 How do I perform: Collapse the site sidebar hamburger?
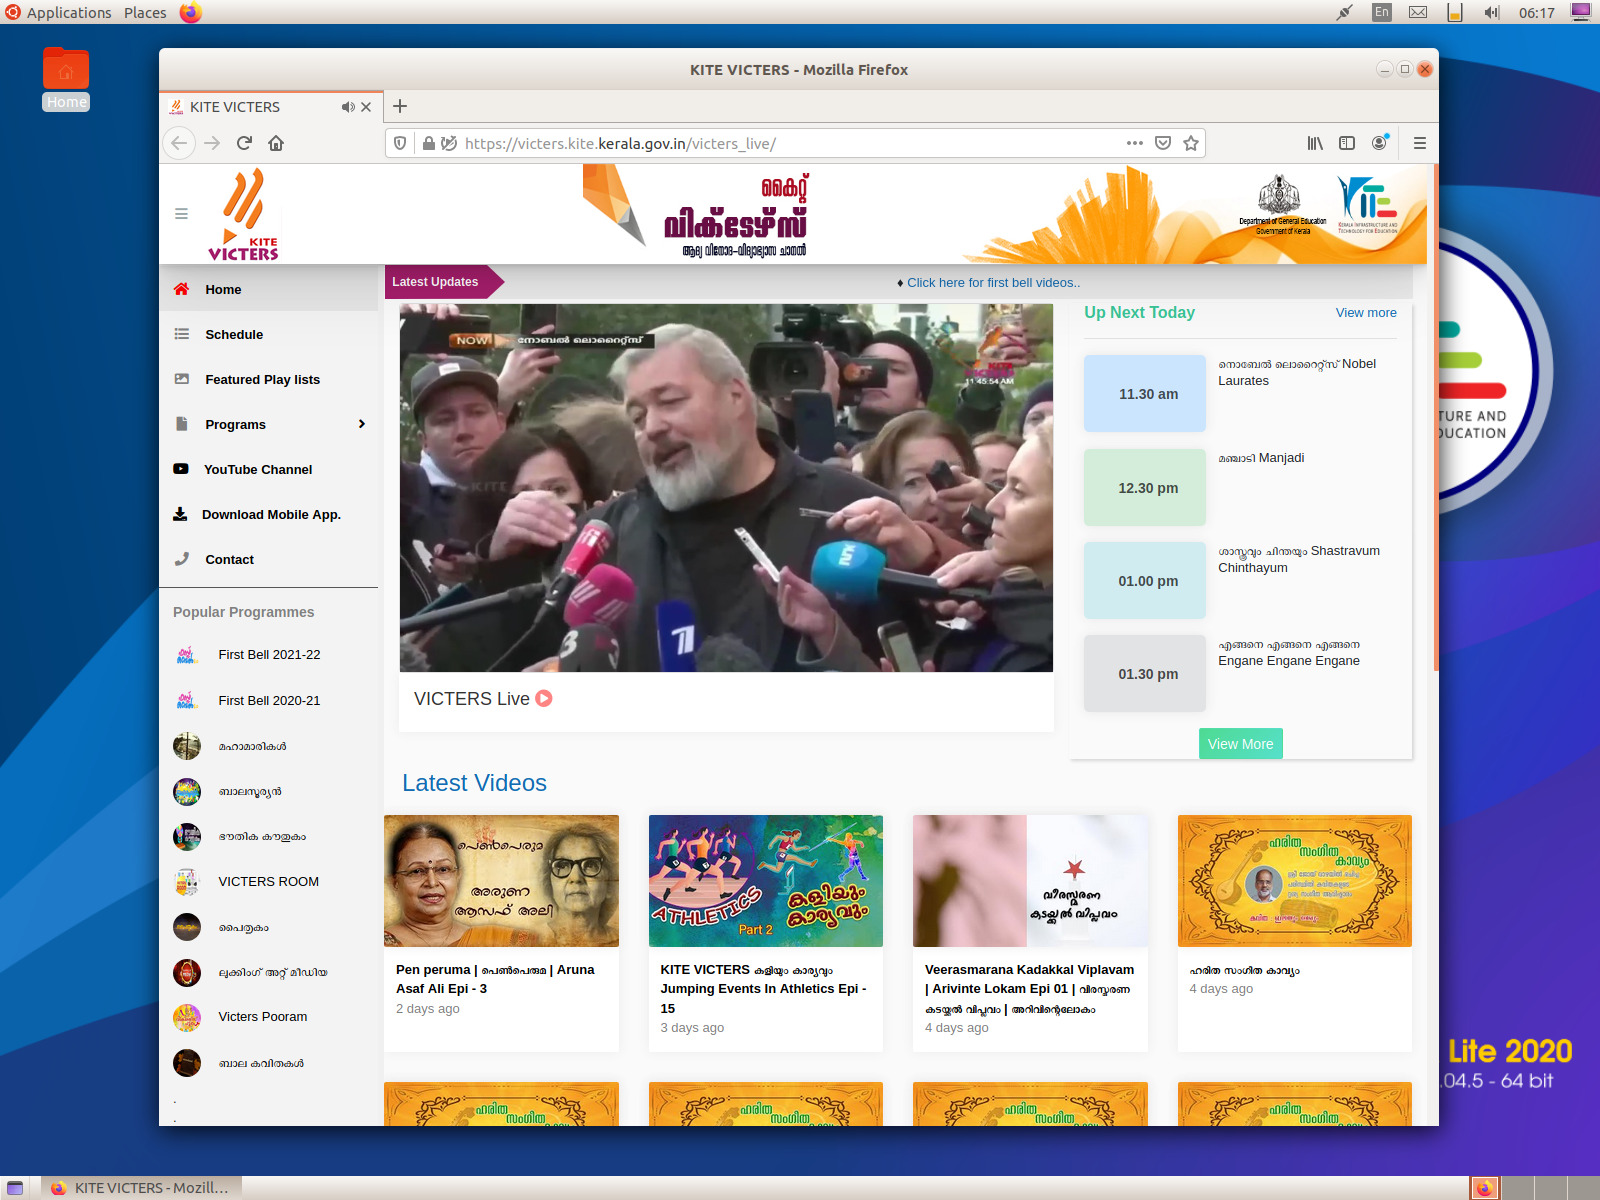[x=181, y=213]
